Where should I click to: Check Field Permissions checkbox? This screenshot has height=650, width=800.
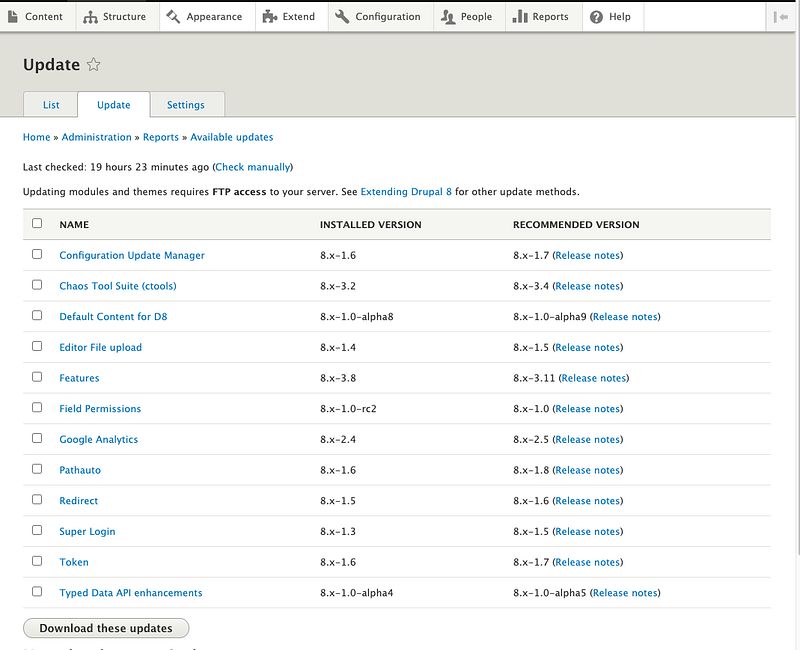pos(37,407)
